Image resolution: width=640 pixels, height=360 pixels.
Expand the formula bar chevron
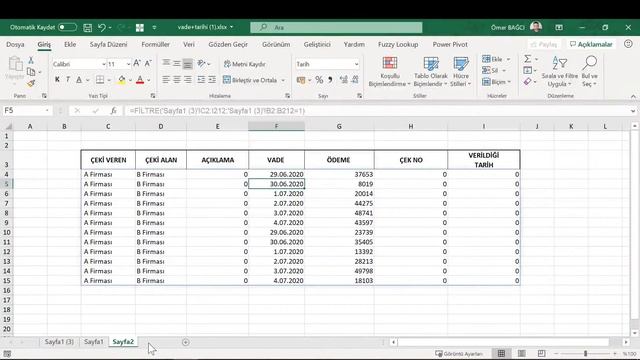(x=633, y=111)
